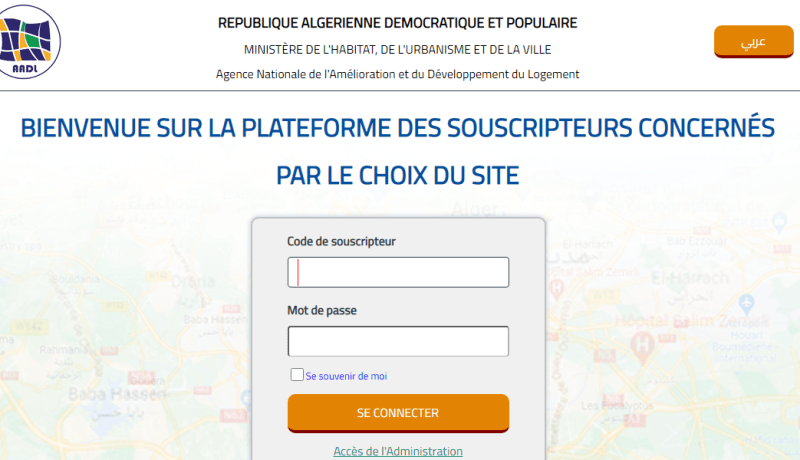Click the blue location pin at map's upper right

click(x=779, y=222)
